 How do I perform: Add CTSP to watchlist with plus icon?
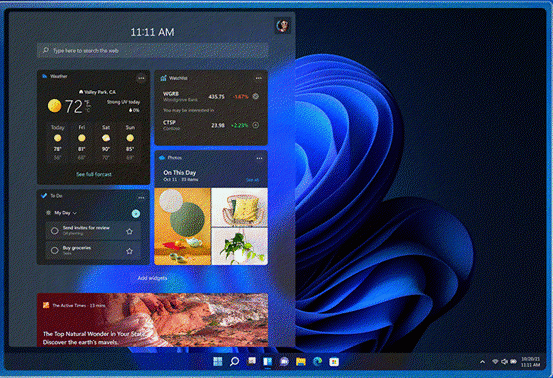256,125
